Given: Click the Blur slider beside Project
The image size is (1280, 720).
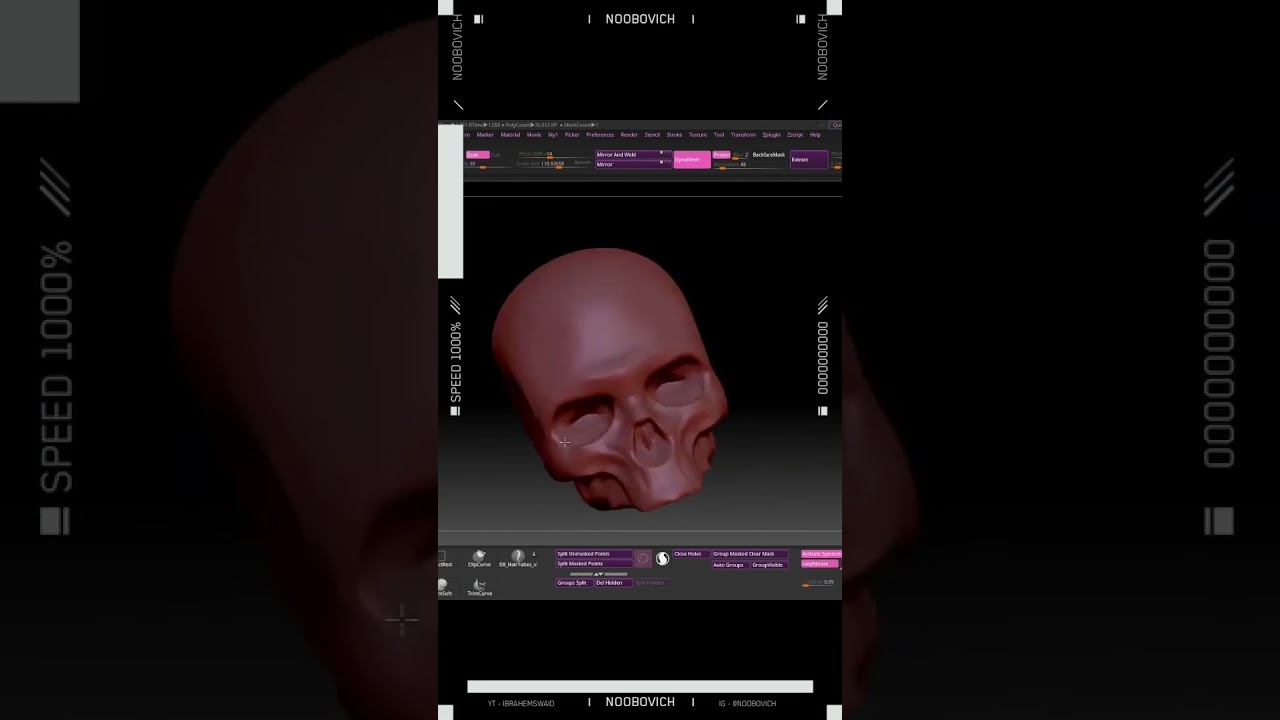Looking at the screenshot, I should 743,155.
